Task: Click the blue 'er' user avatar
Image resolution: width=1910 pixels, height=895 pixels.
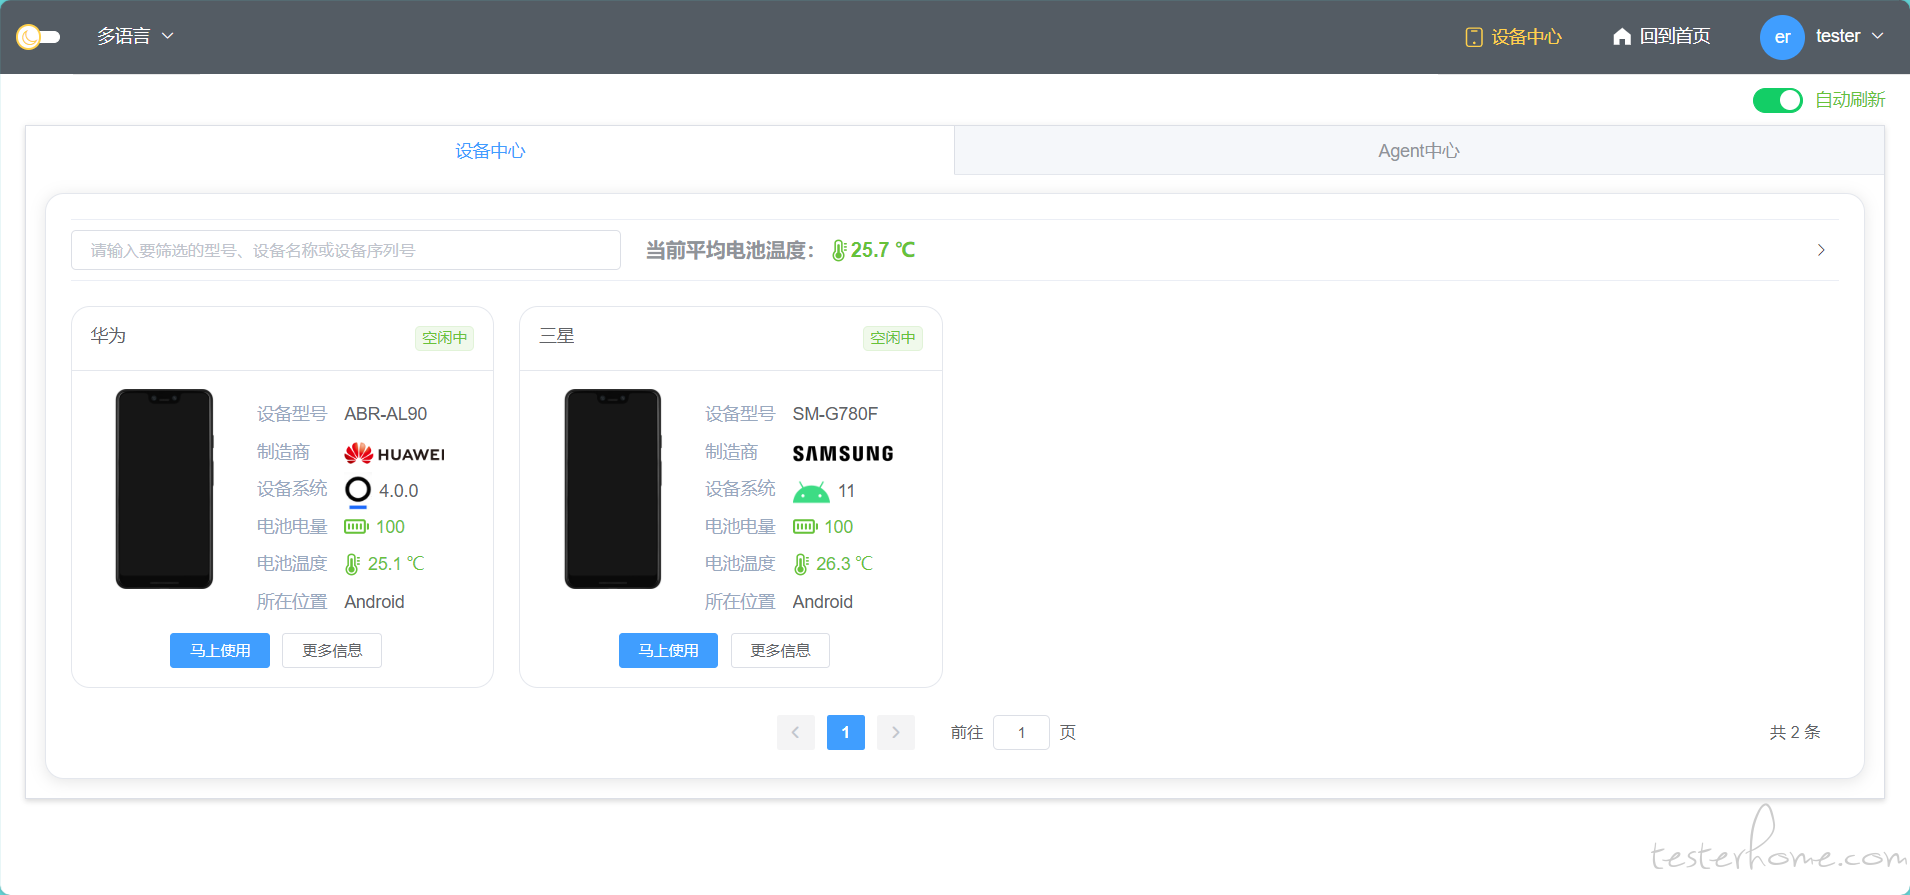Action: 1782,37
